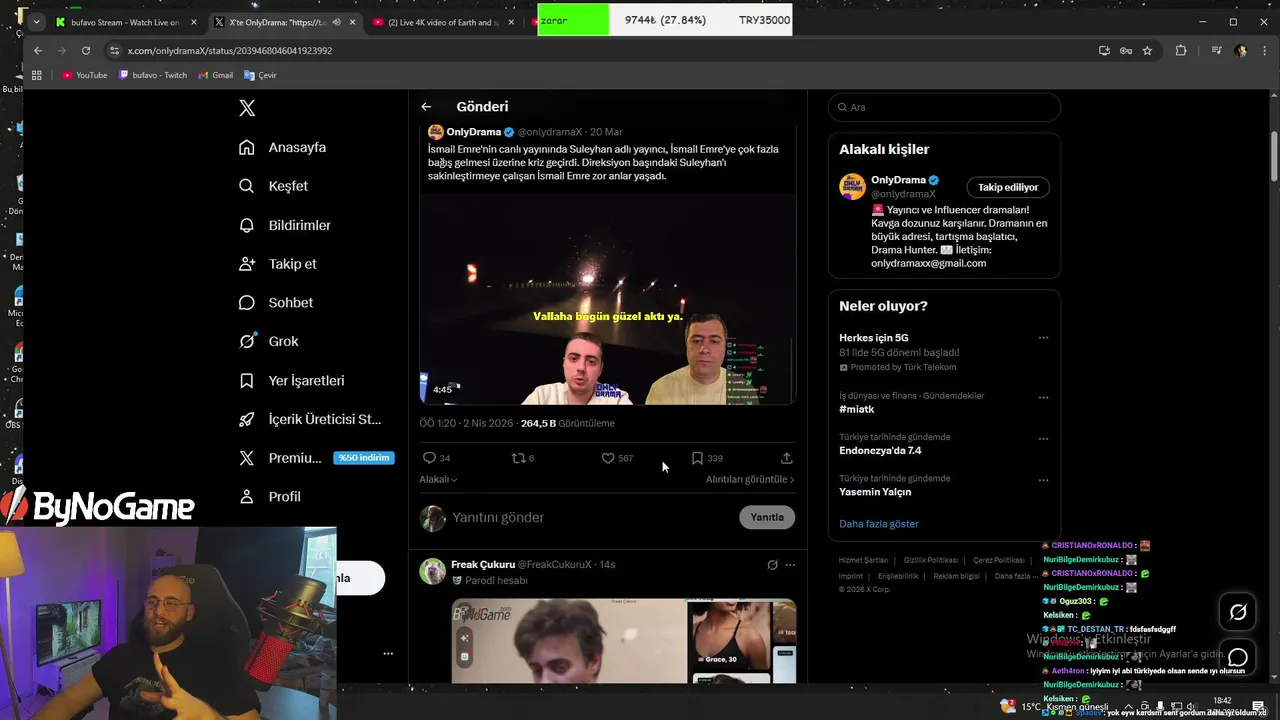Close the bufavo Stream tab
Image resolution: width=1280 pixels, height=720 pixels.
pos(194,22)
